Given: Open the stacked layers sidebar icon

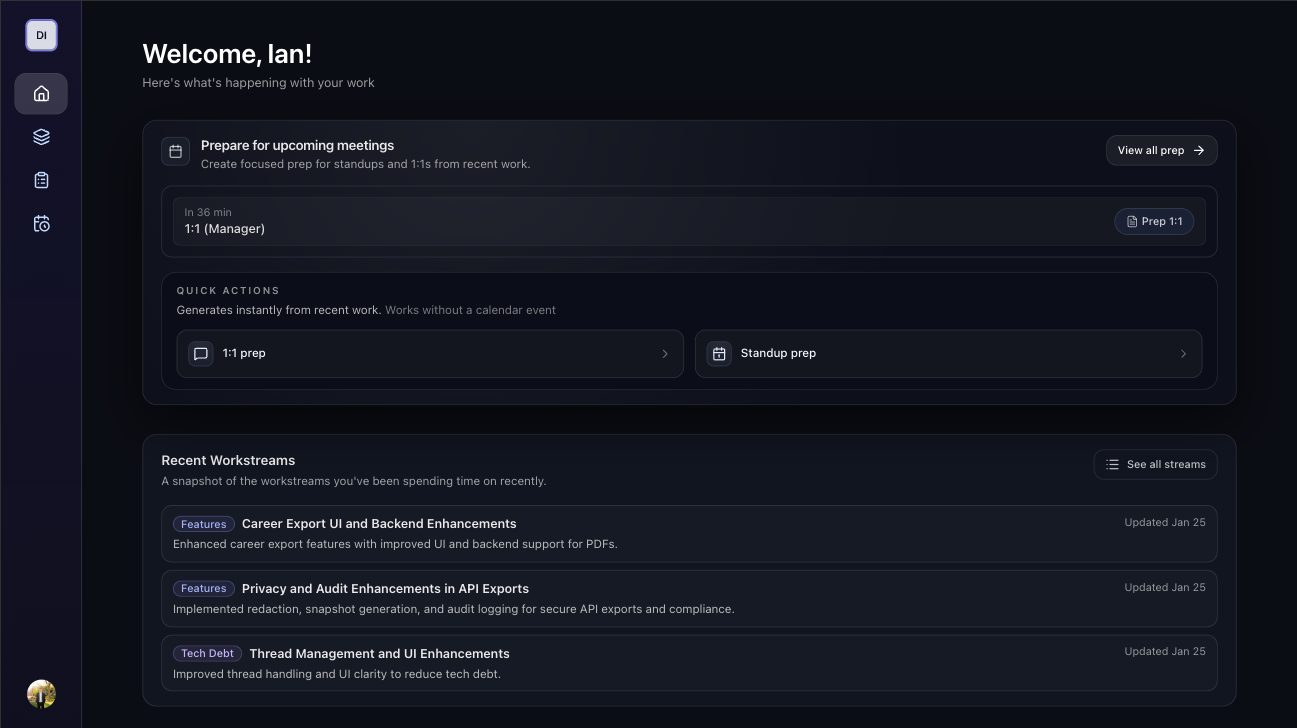Looking at the screenshot, I should point(41,137).
